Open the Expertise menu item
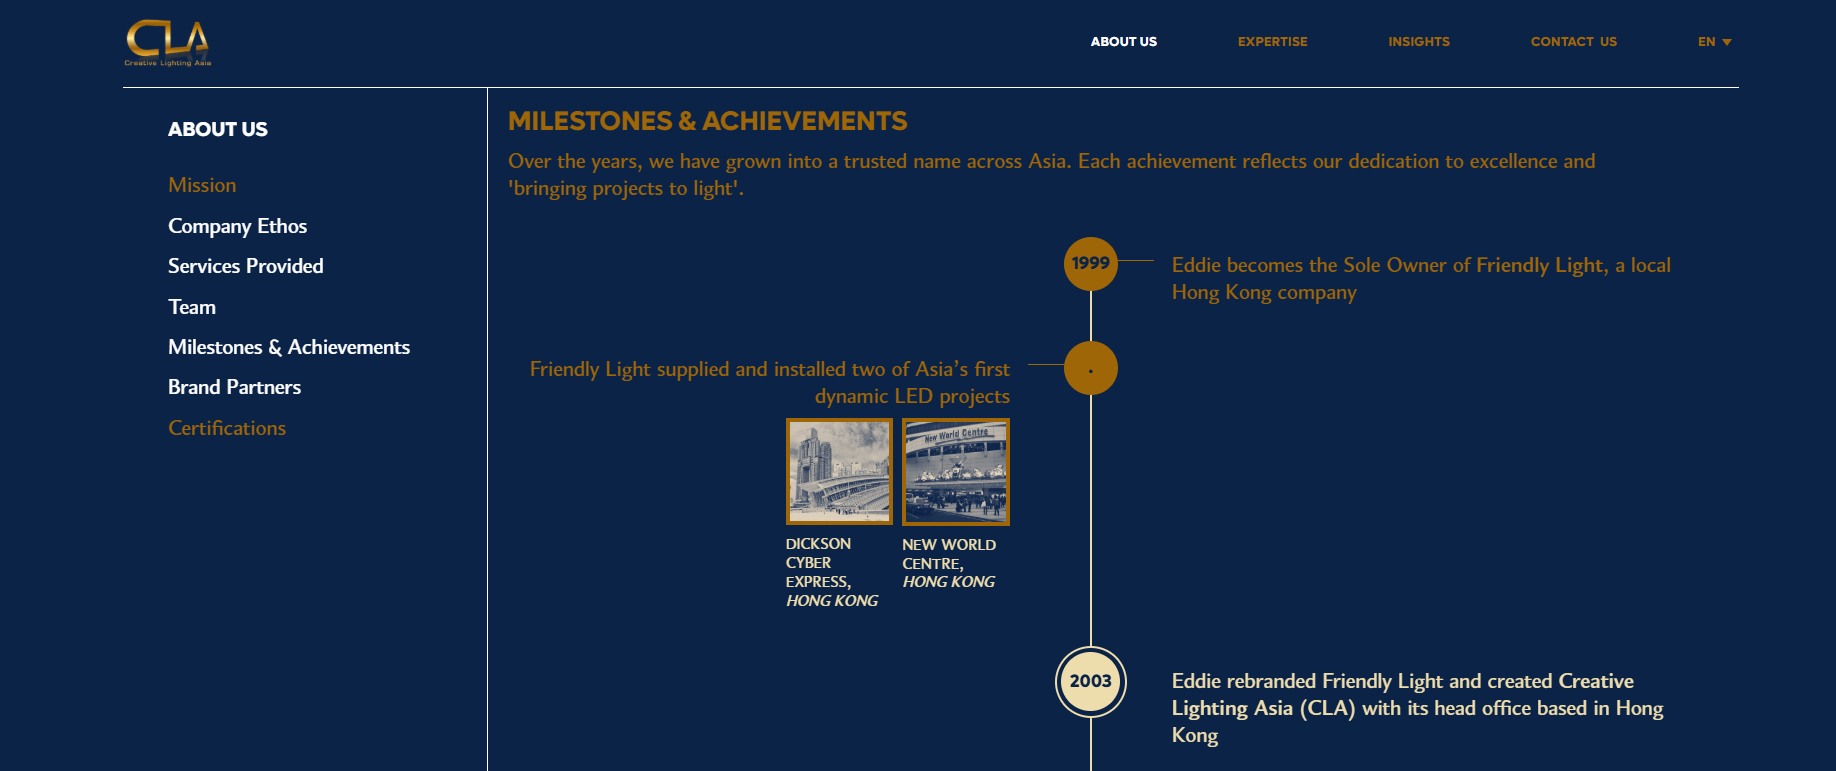Viewport: 1836px width, 771px height. (x=1272, y=42)
